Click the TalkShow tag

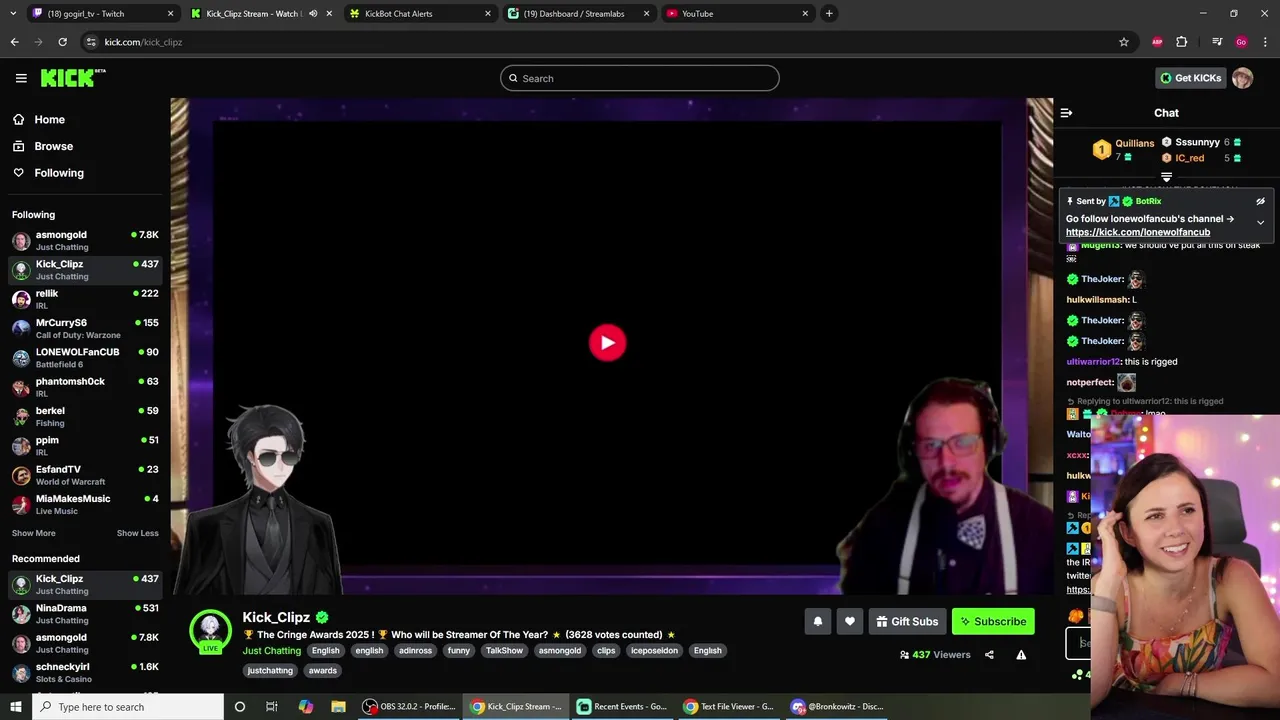[x=504, y=651]
